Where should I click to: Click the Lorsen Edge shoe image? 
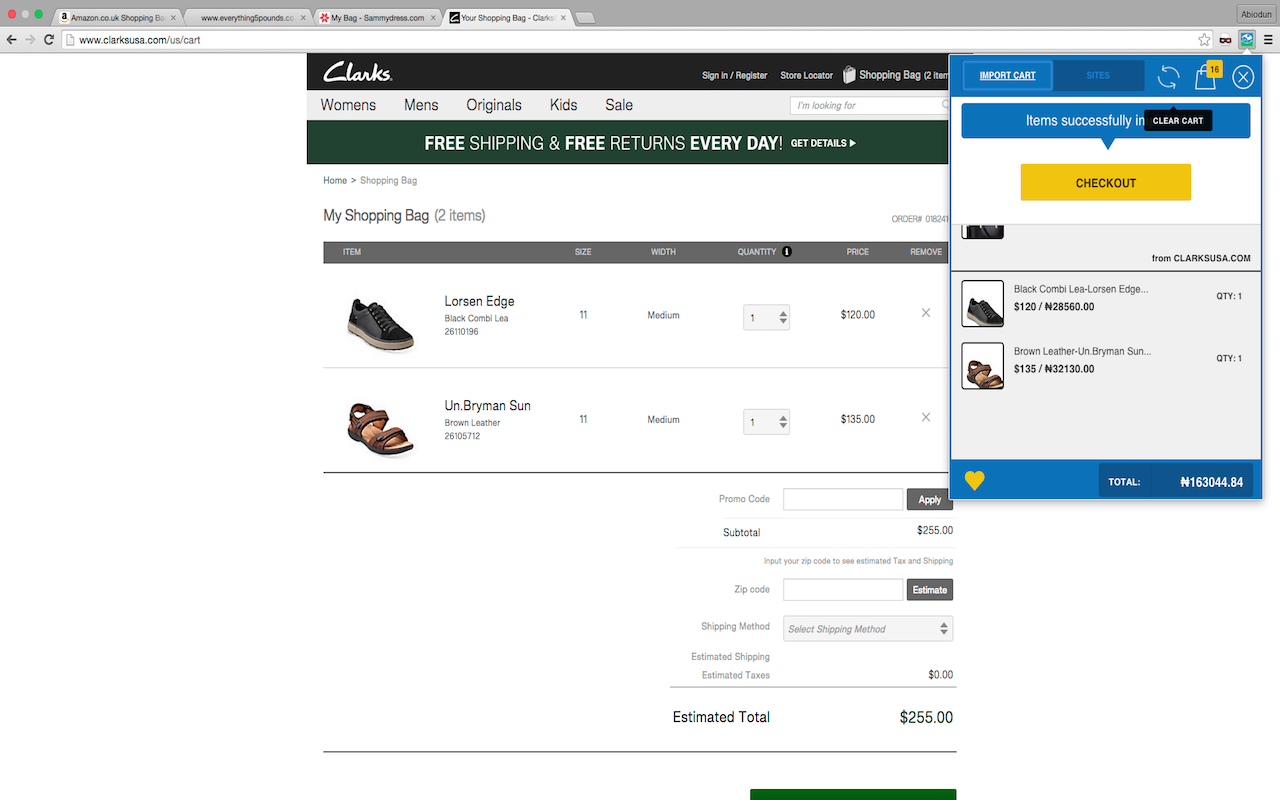381,321
